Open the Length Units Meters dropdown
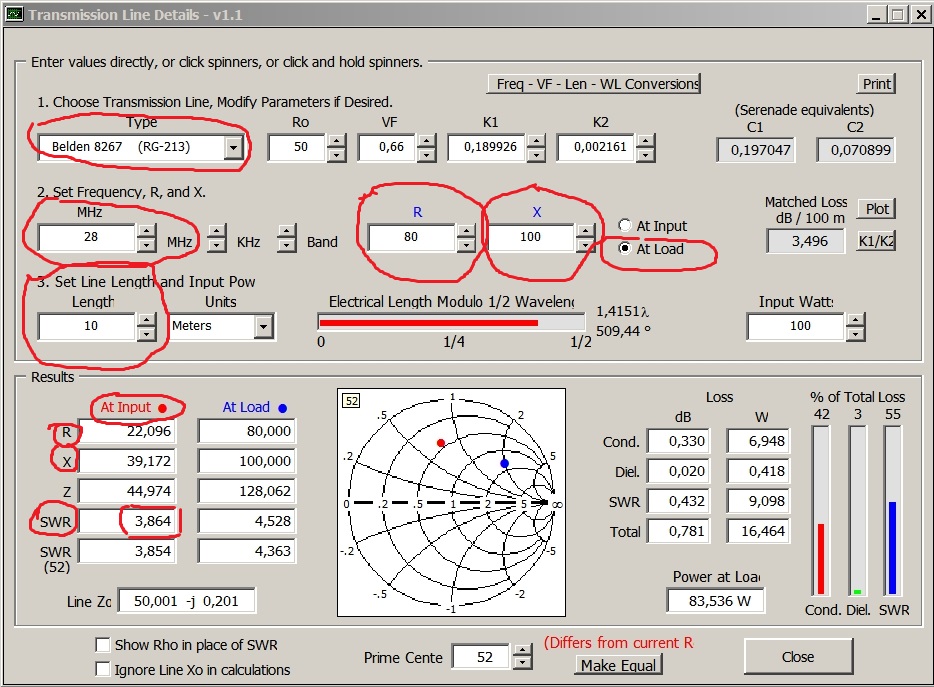Image resolution: width=934 pixels, height=687 pixels. 263,326
